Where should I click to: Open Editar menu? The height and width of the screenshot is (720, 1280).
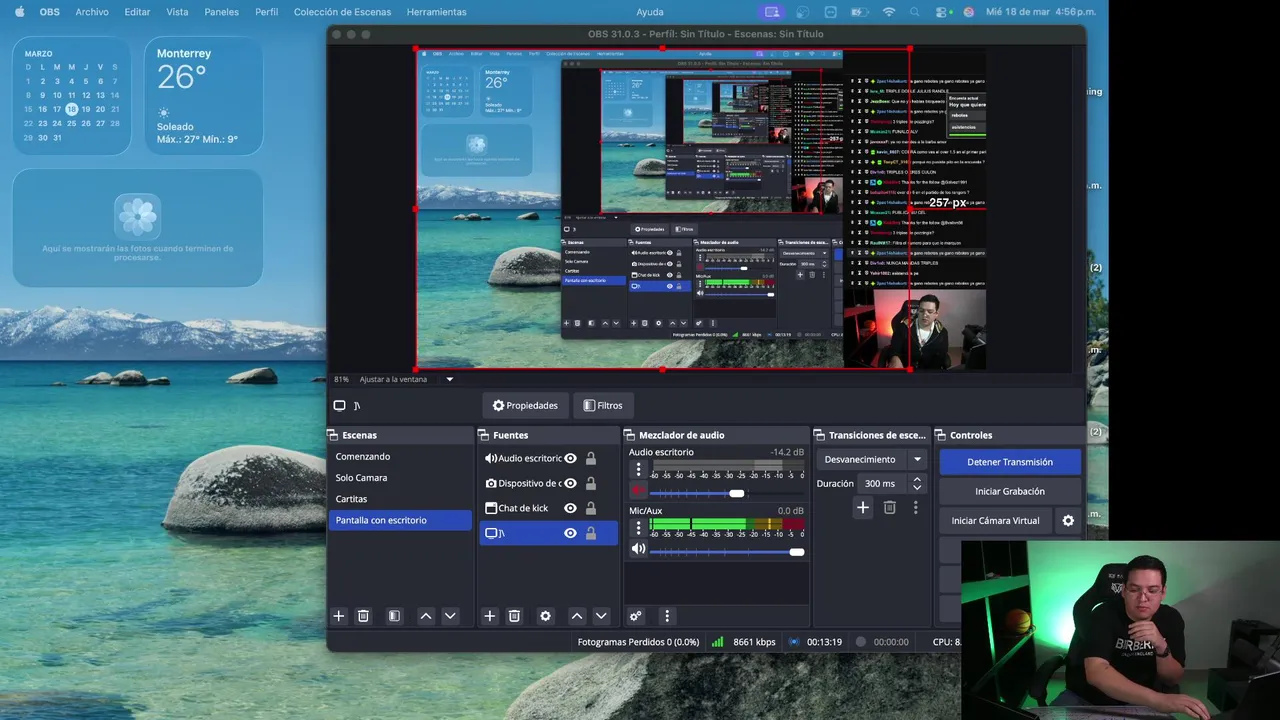(x=137, y=12)
